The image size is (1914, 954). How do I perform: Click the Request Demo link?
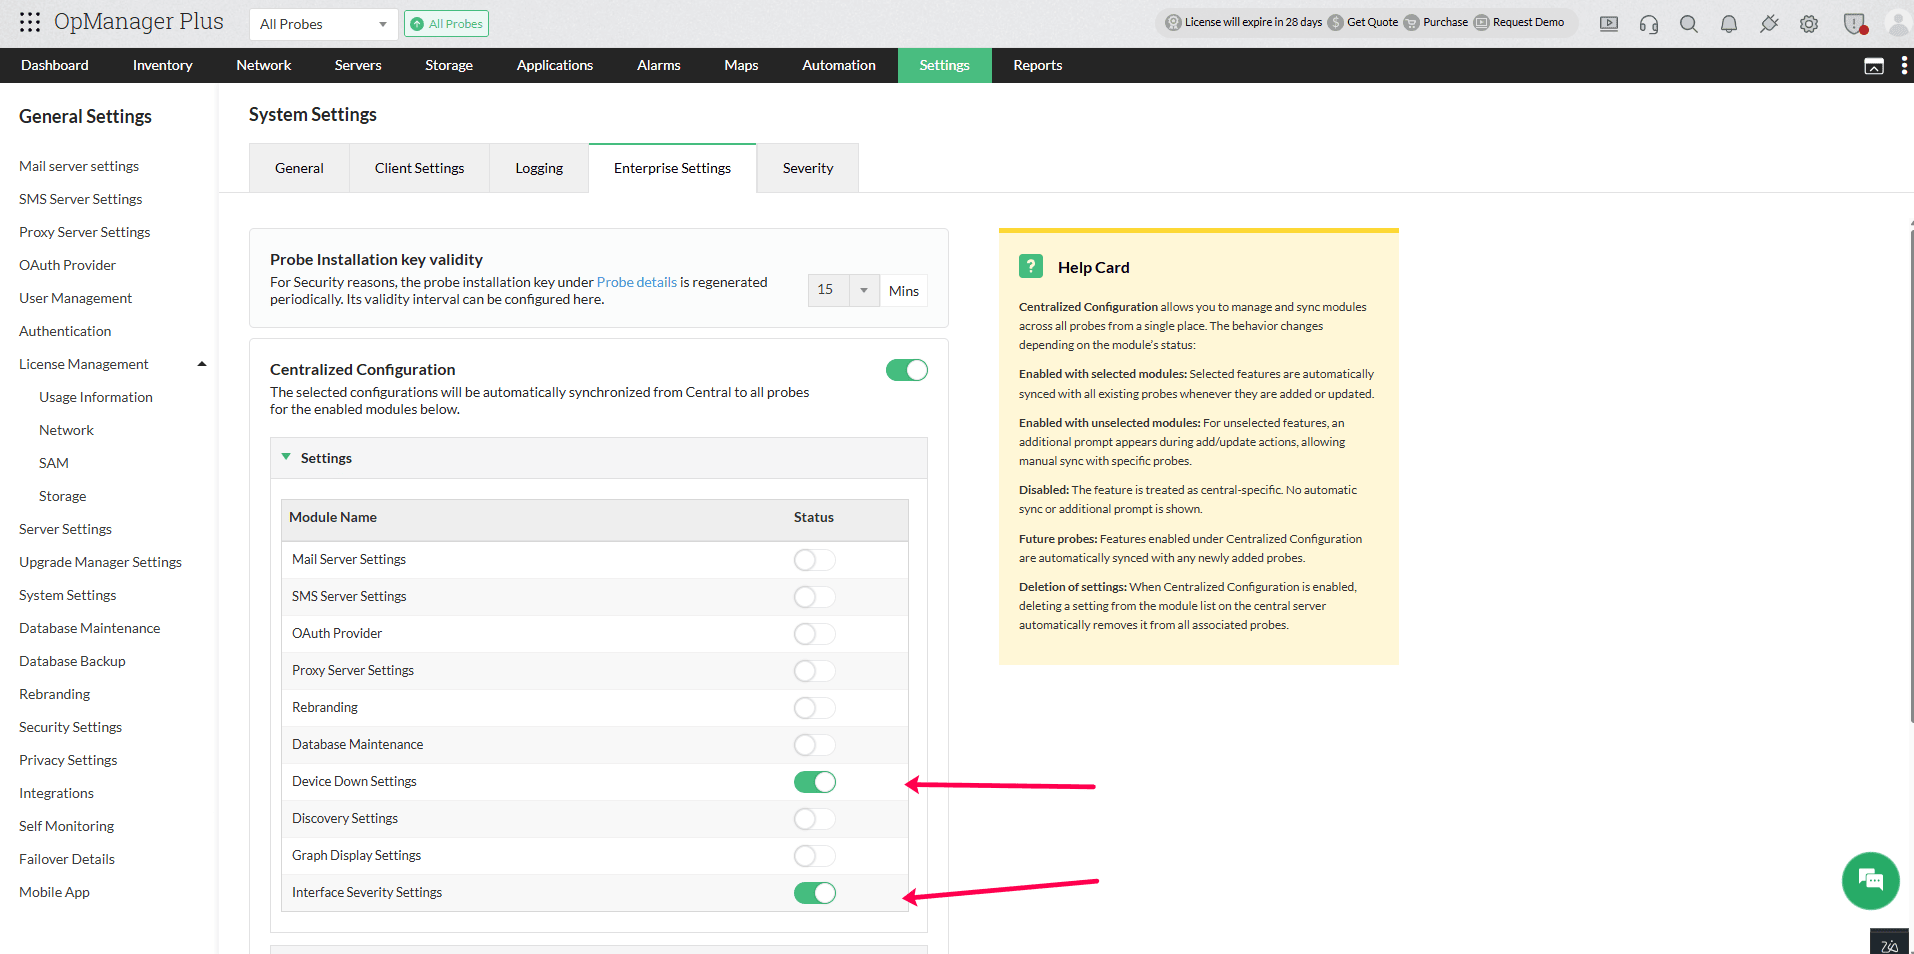1528,22
